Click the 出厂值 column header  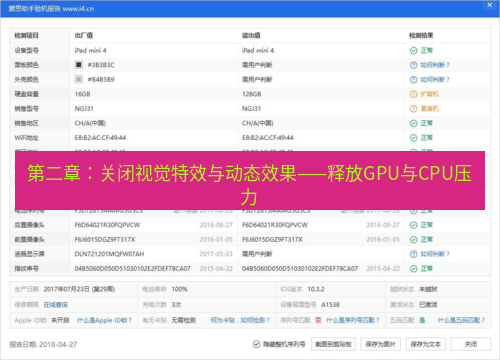(x=84, y=35)
